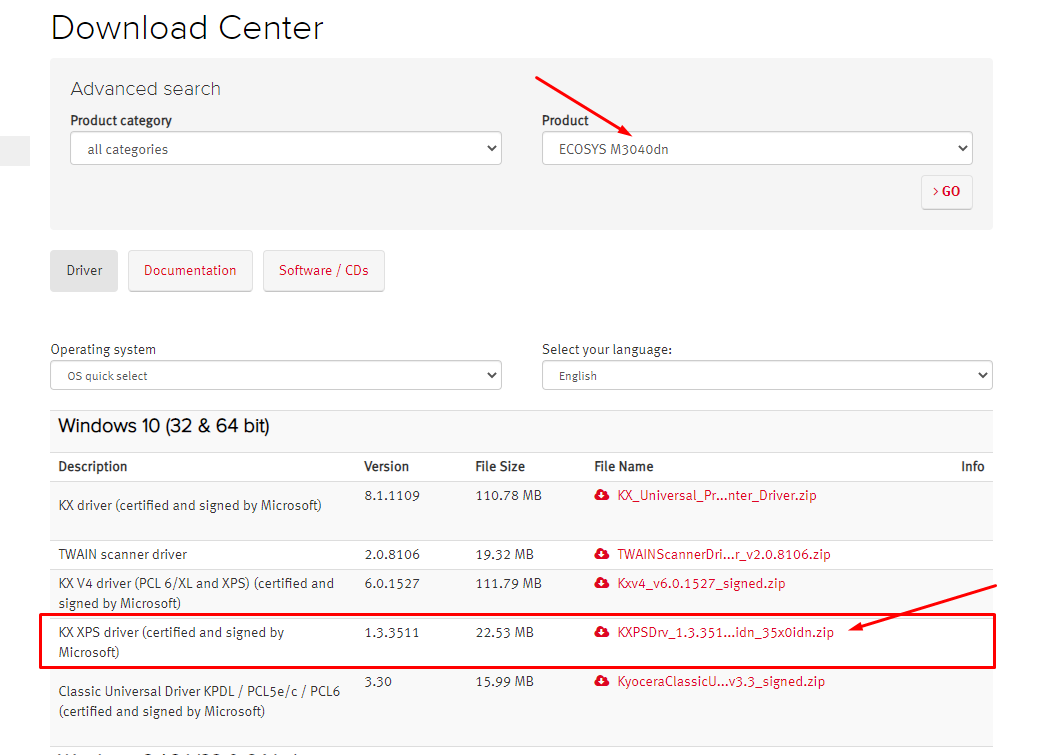
Task: Click the KX driver description text
Action: [190, 505]
